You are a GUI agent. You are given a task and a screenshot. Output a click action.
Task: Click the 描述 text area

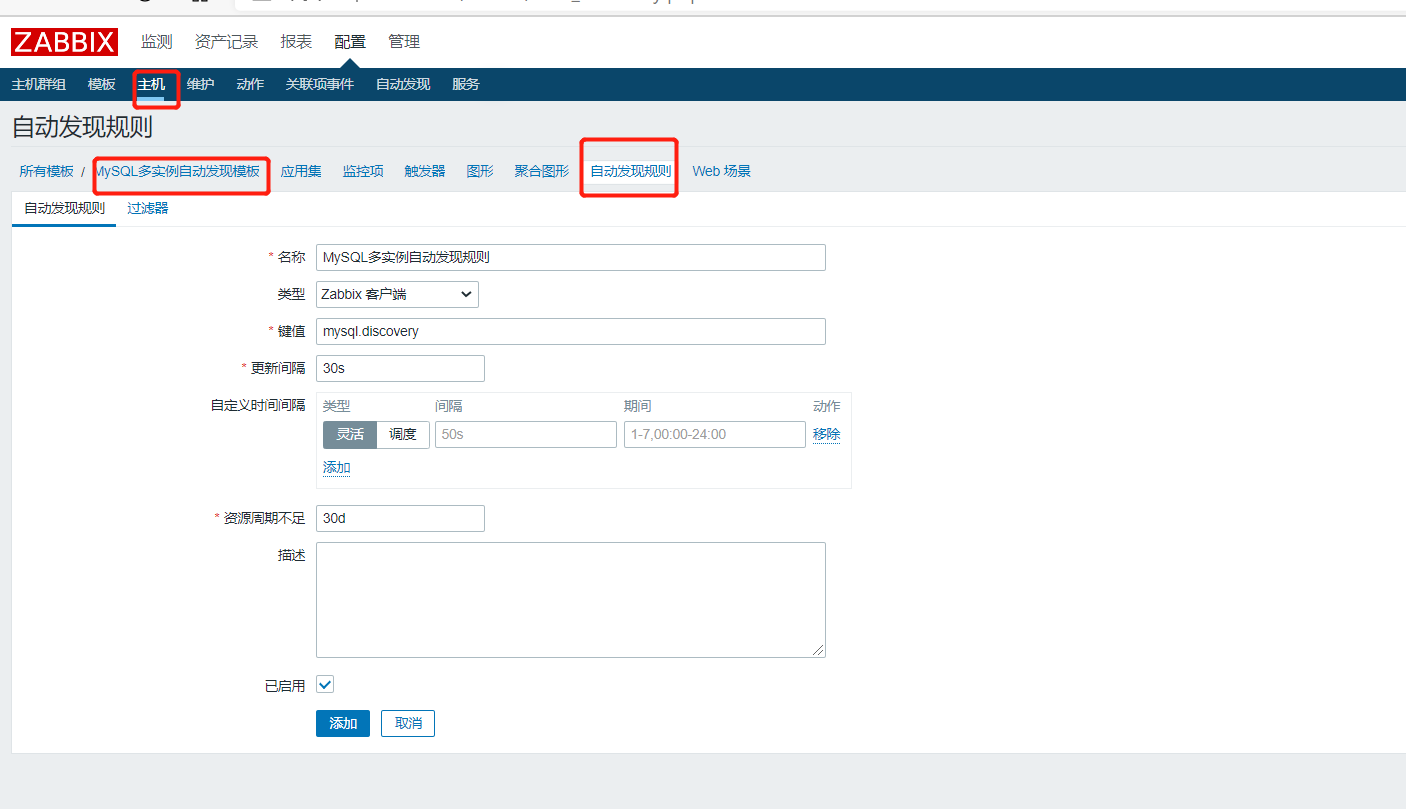571,600
